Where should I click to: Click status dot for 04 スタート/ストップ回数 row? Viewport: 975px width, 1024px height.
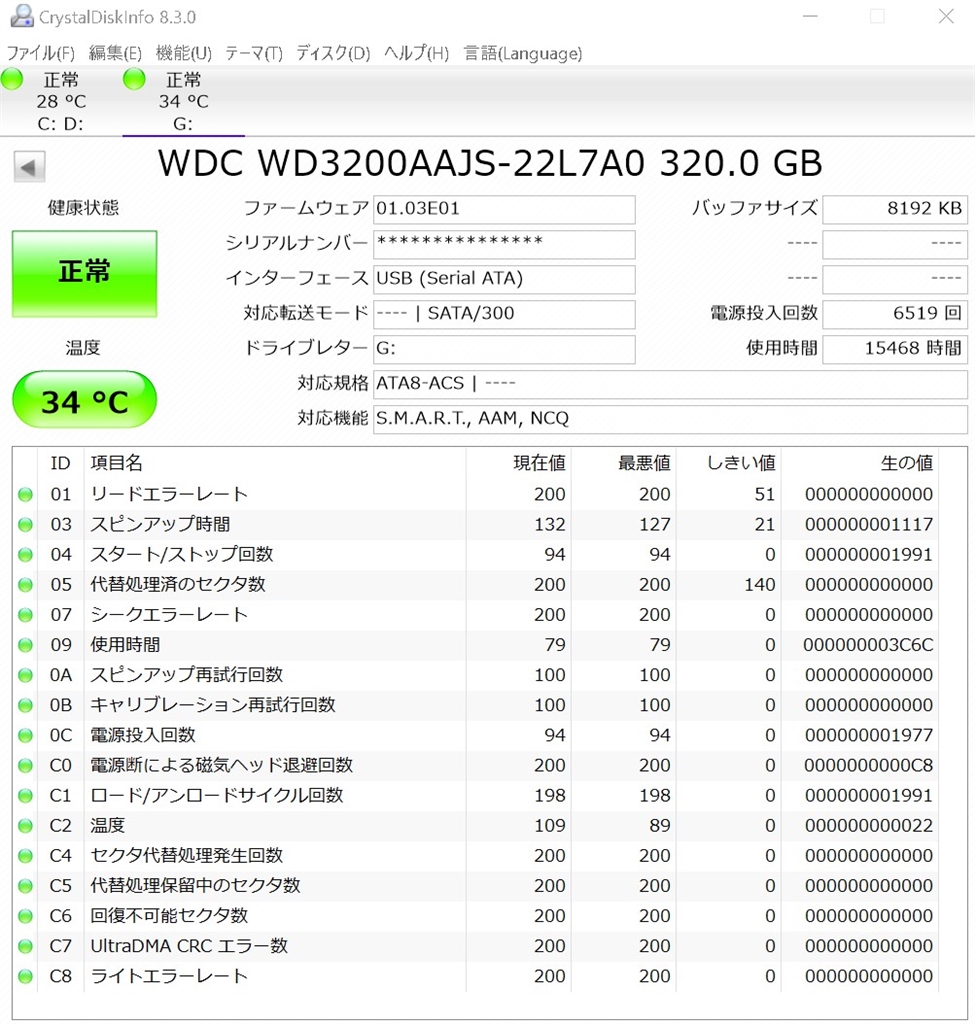tap(25, 555)
